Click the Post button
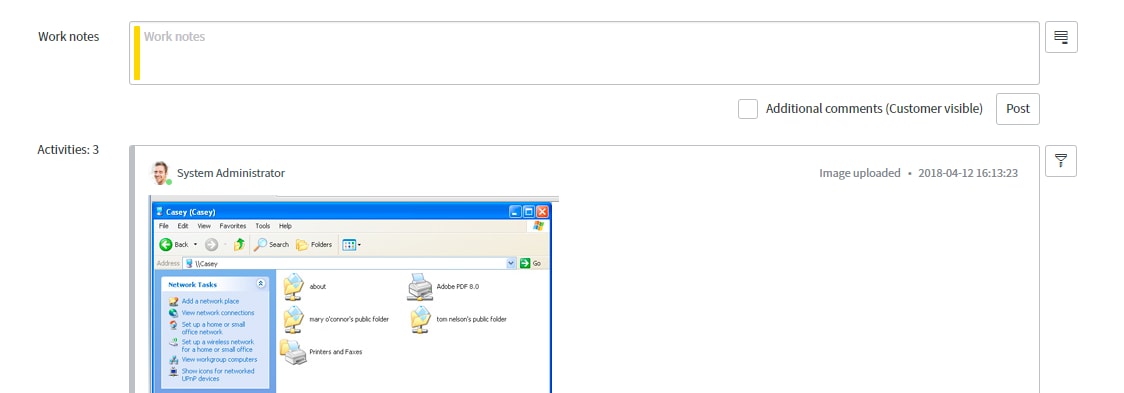This screenshot has height=393, width=1124. click(1017, 109)
